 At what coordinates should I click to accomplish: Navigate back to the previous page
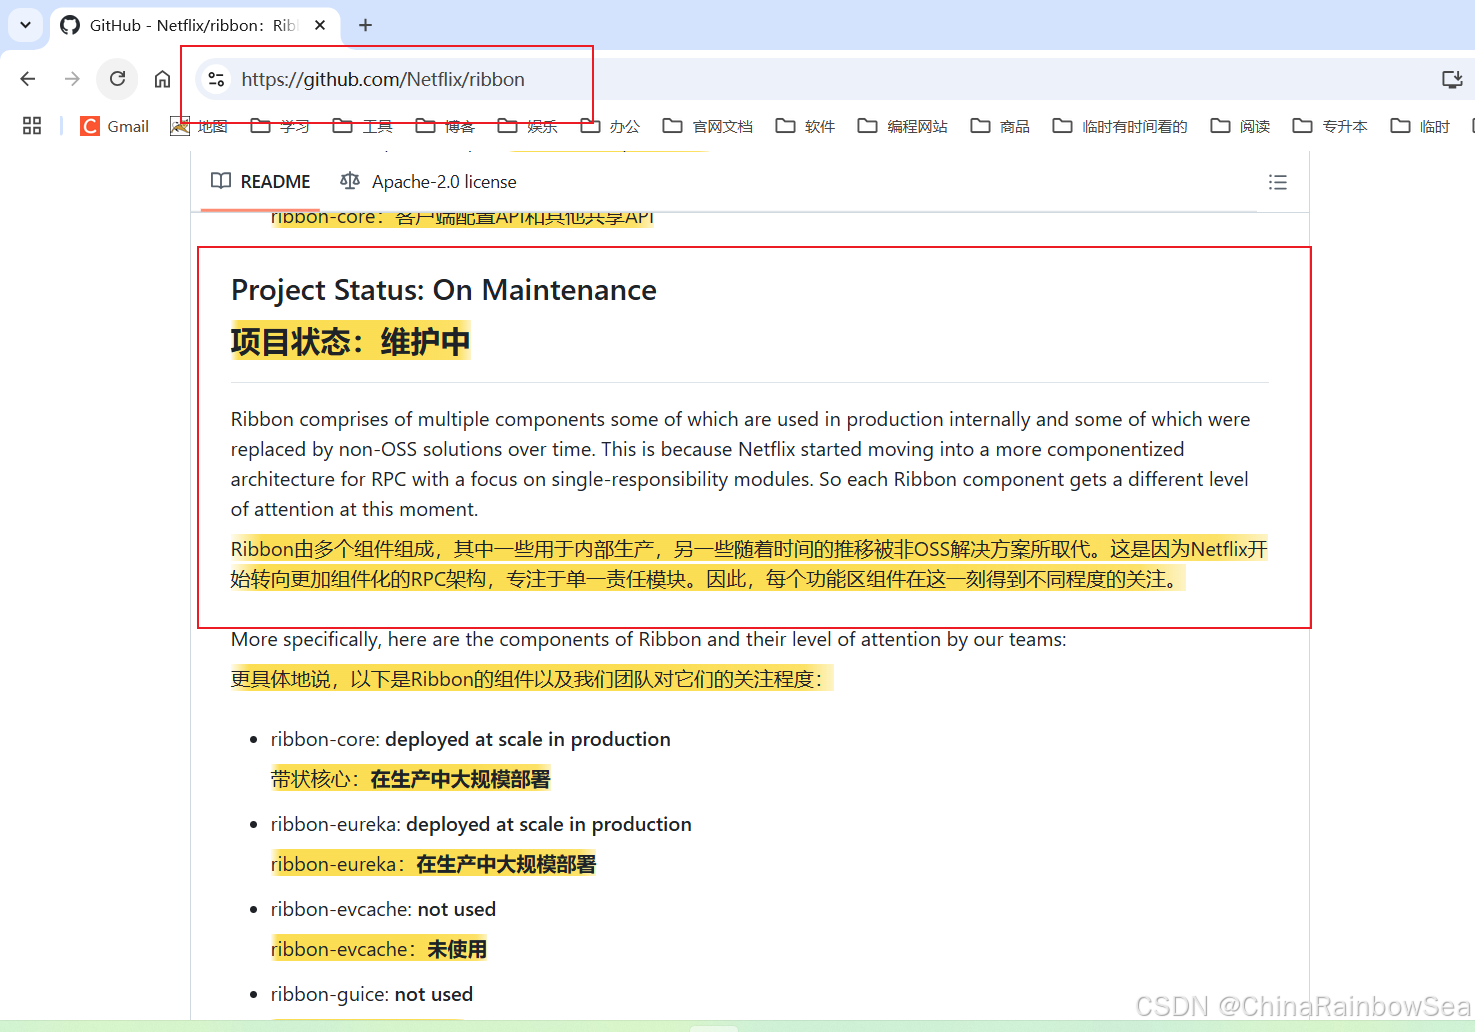[x=27, y=79]
